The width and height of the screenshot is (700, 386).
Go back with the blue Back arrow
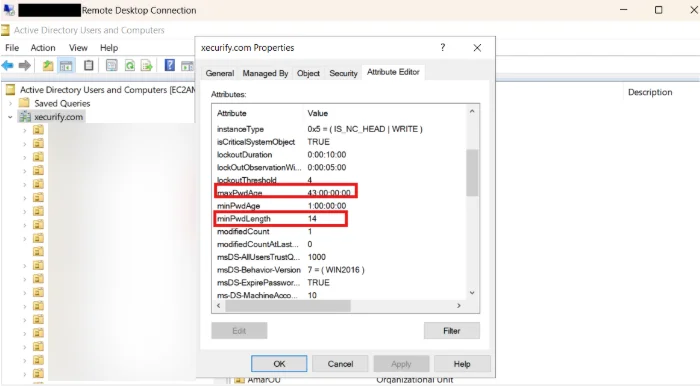tap(8, 66)
